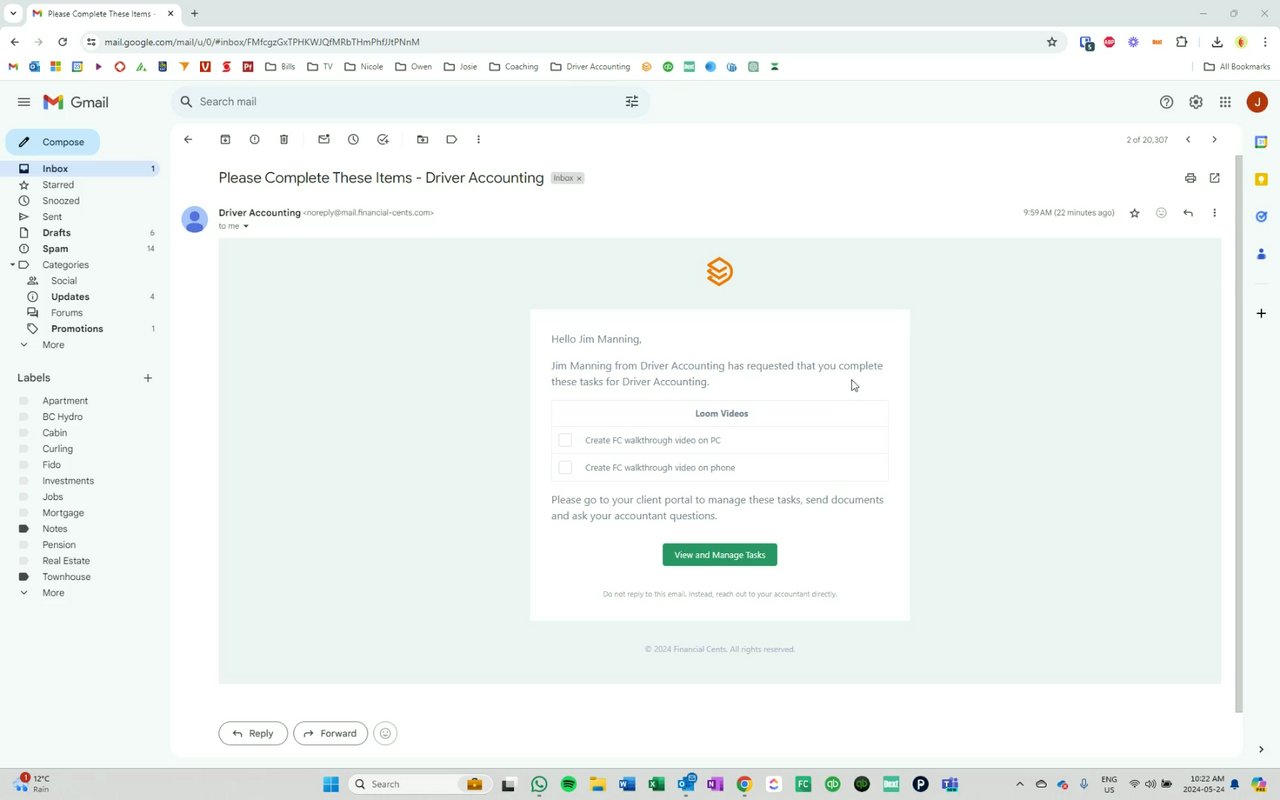1280x800 pixels.
Task: Expand recipient details arrow next to 'to me'
Action: click(x=246, y=226)
